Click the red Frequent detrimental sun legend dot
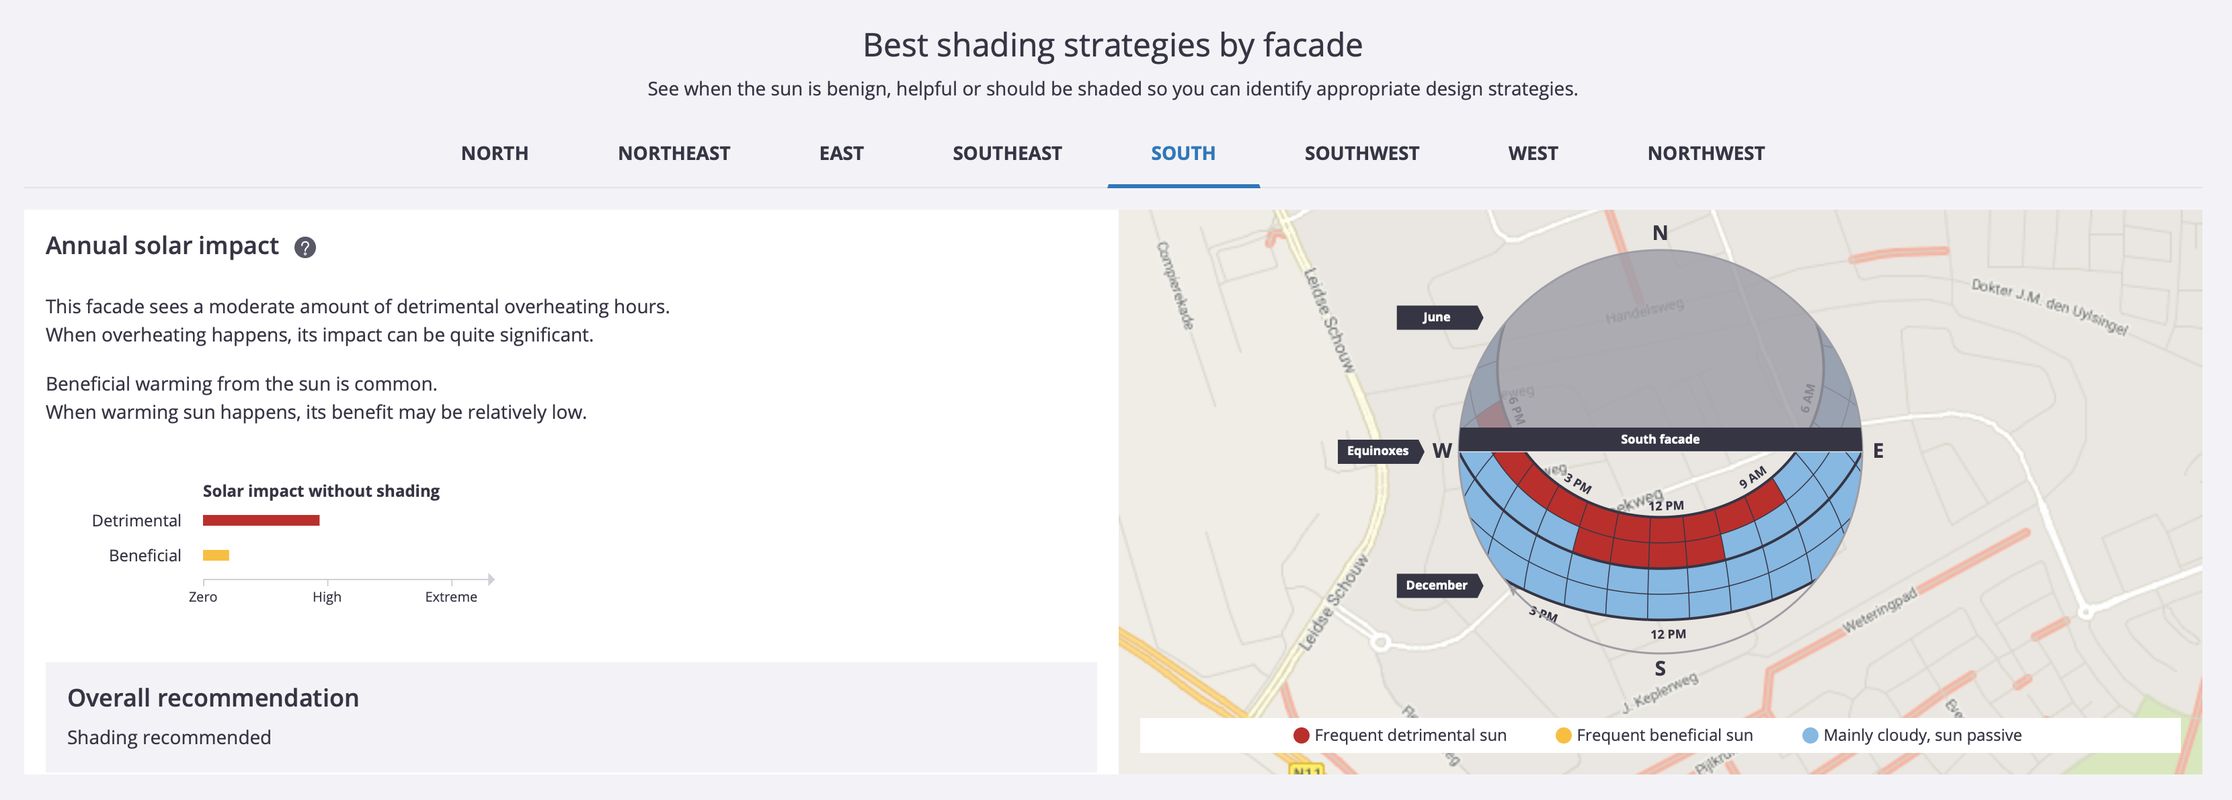Image resolution: width=2232 pixels, height=800 pixels. [1301, 736]
